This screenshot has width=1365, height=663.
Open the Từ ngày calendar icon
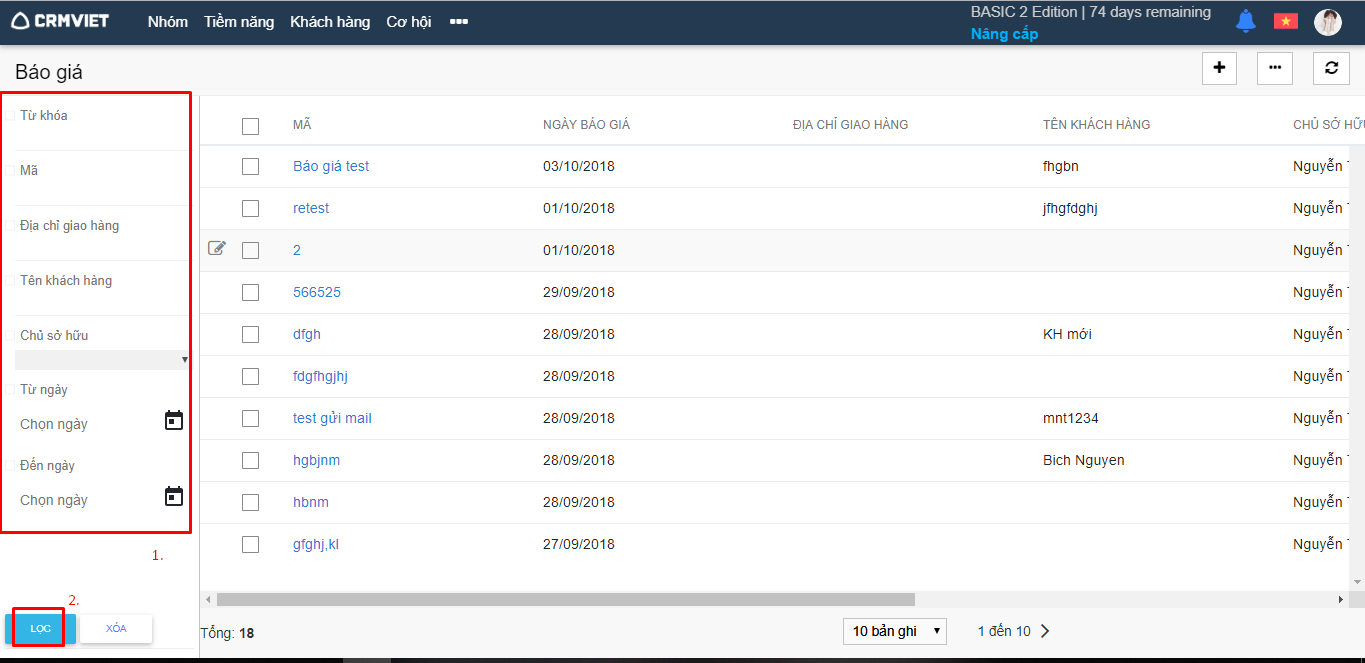(x=174, y=421)
